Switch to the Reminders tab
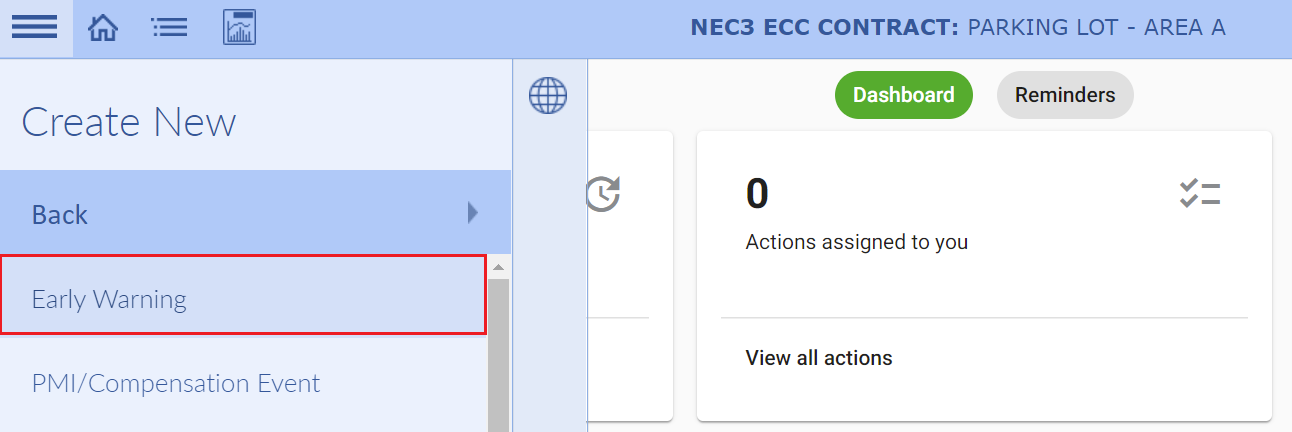Screen dimensions: 1292x432 point(1065,95)
